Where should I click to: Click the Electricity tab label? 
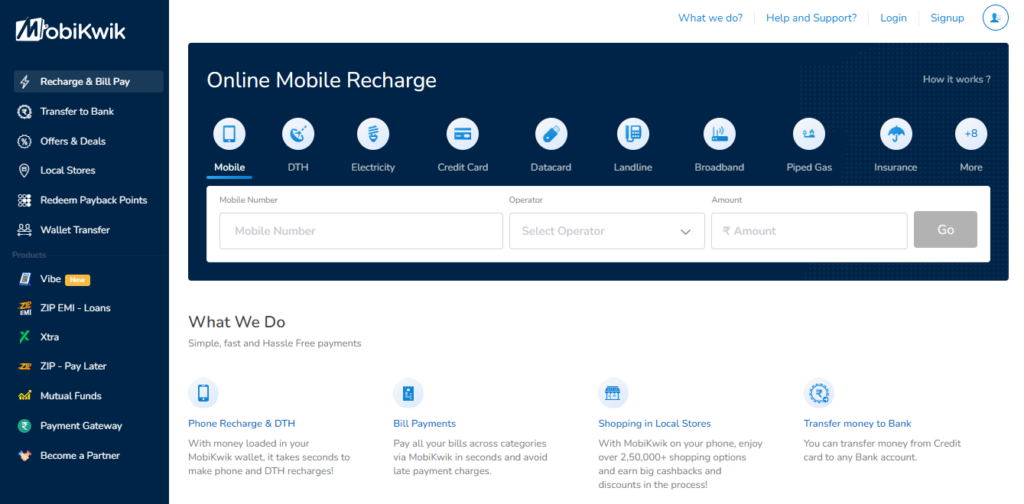(x=373, y=167)
